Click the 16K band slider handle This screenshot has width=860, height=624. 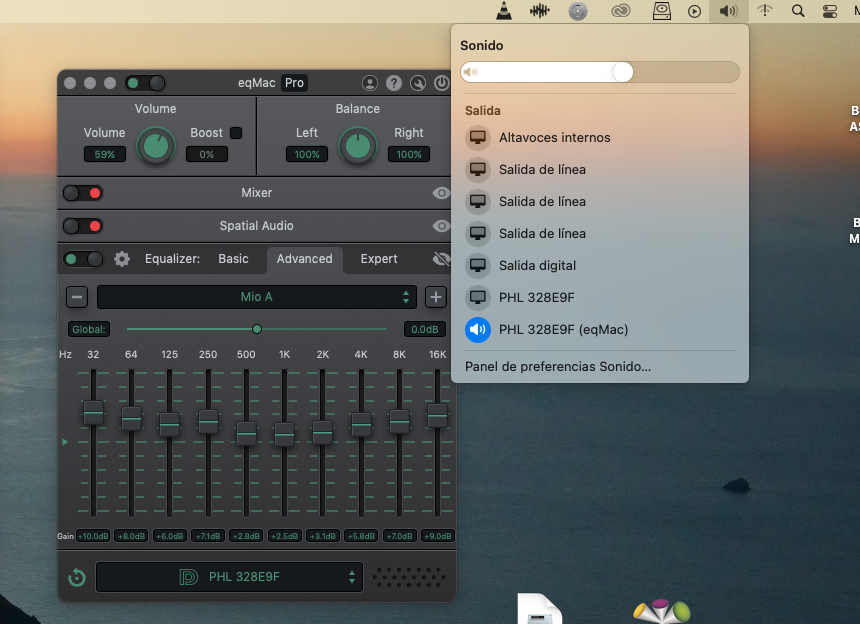[437, 416]
